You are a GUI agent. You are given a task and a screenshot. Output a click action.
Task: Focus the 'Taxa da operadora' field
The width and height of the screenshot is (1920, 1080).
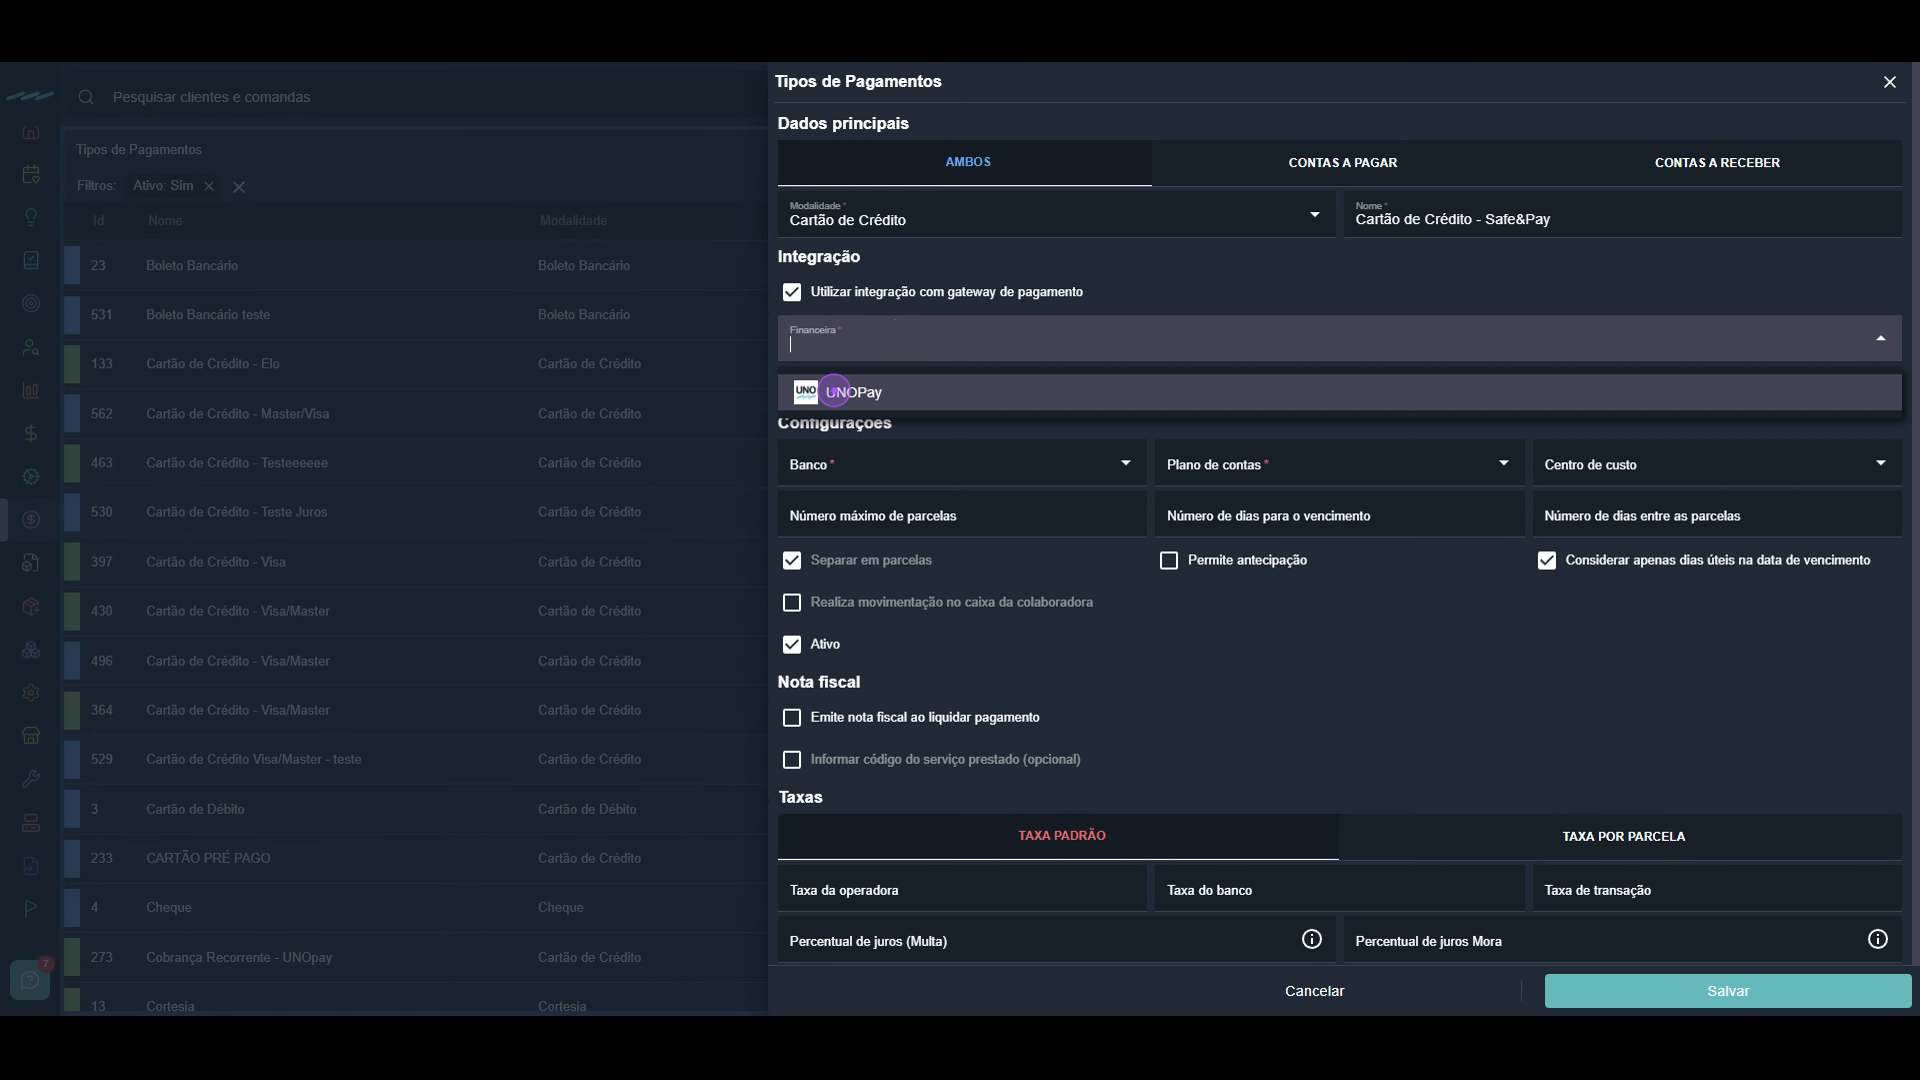pyautogui.click(x=962, y=889)
